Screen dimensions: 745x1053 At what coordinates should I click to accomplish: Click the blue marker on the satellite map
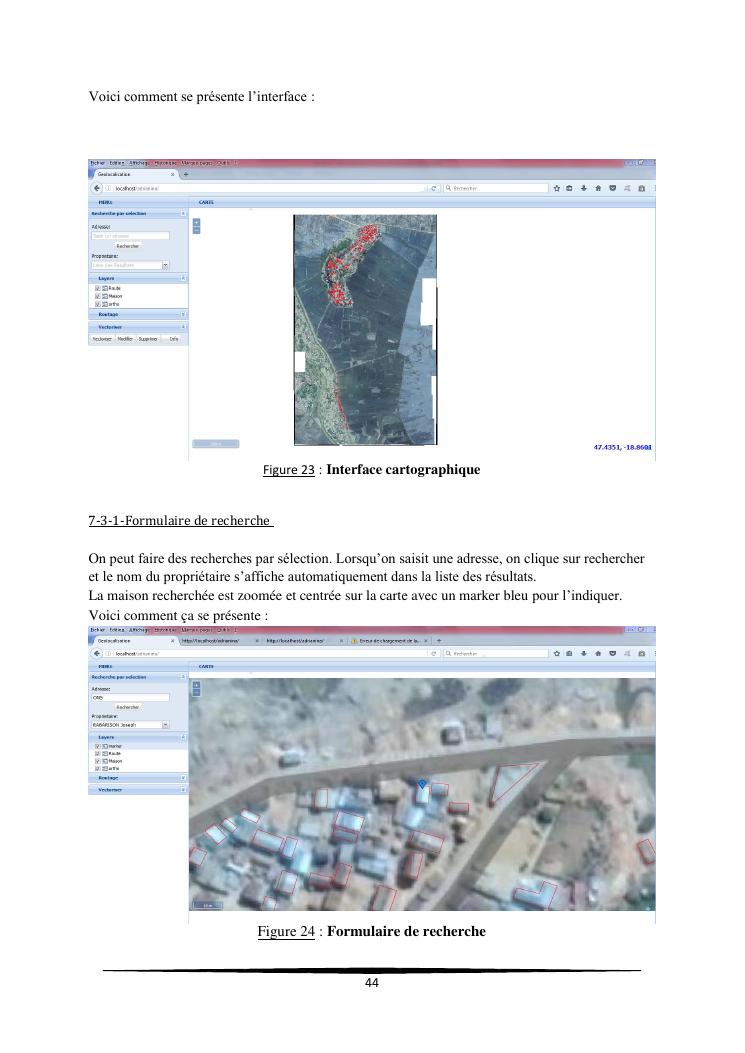coord(422,783)
